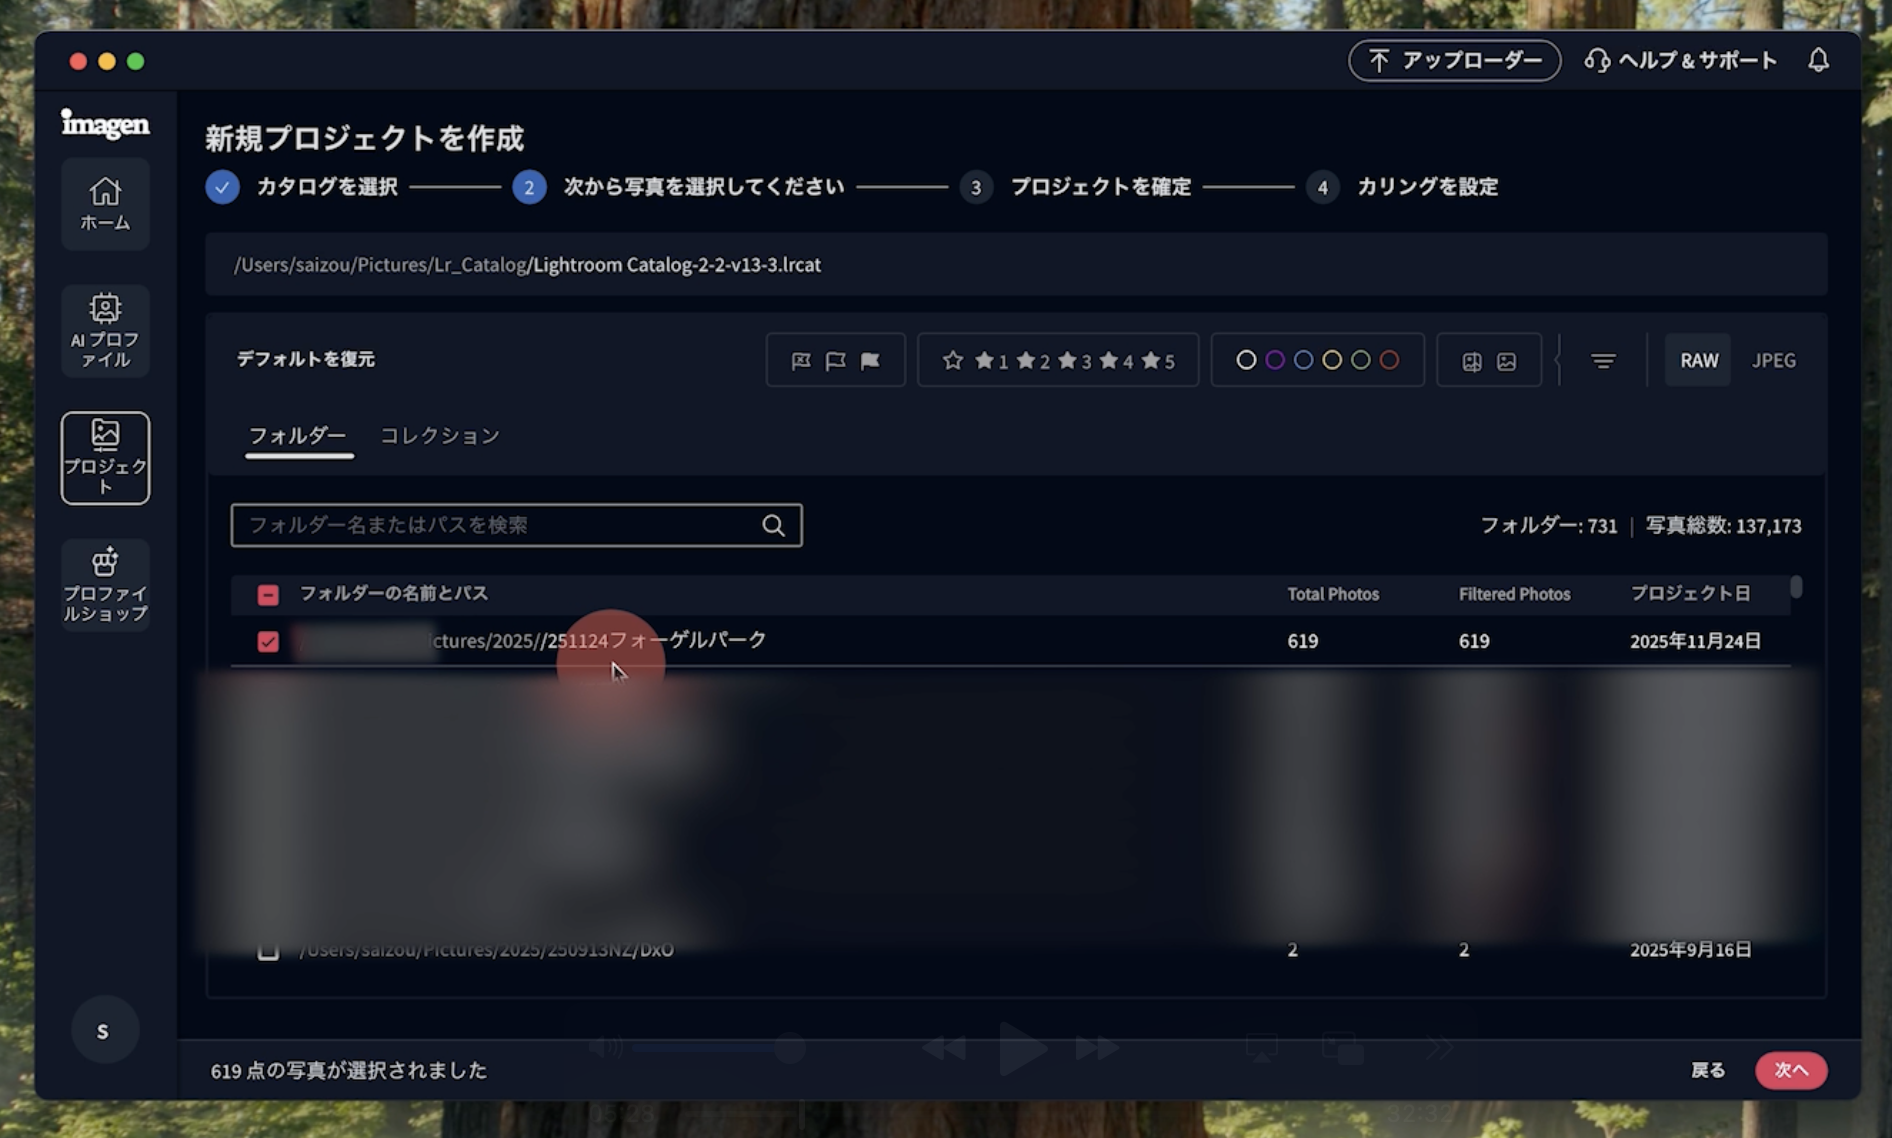This screenshot has height=1138, width=1892.
Task: Uncheck the 251124フォーゲルパーク folder checkbox
Action: 268,641
